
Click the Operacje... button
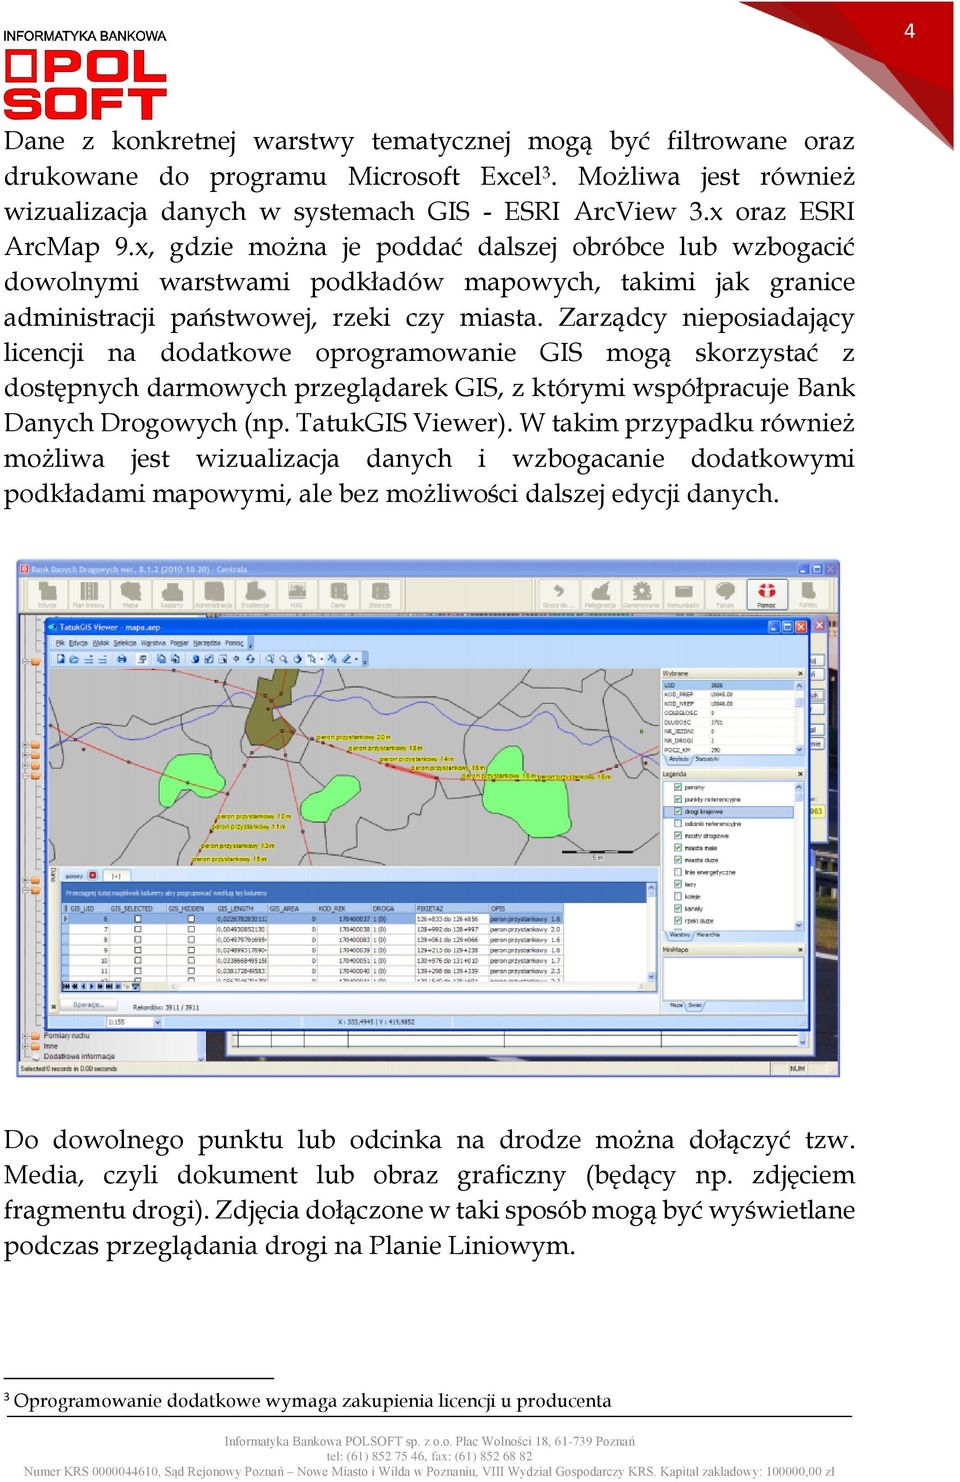click(89, 1005)
